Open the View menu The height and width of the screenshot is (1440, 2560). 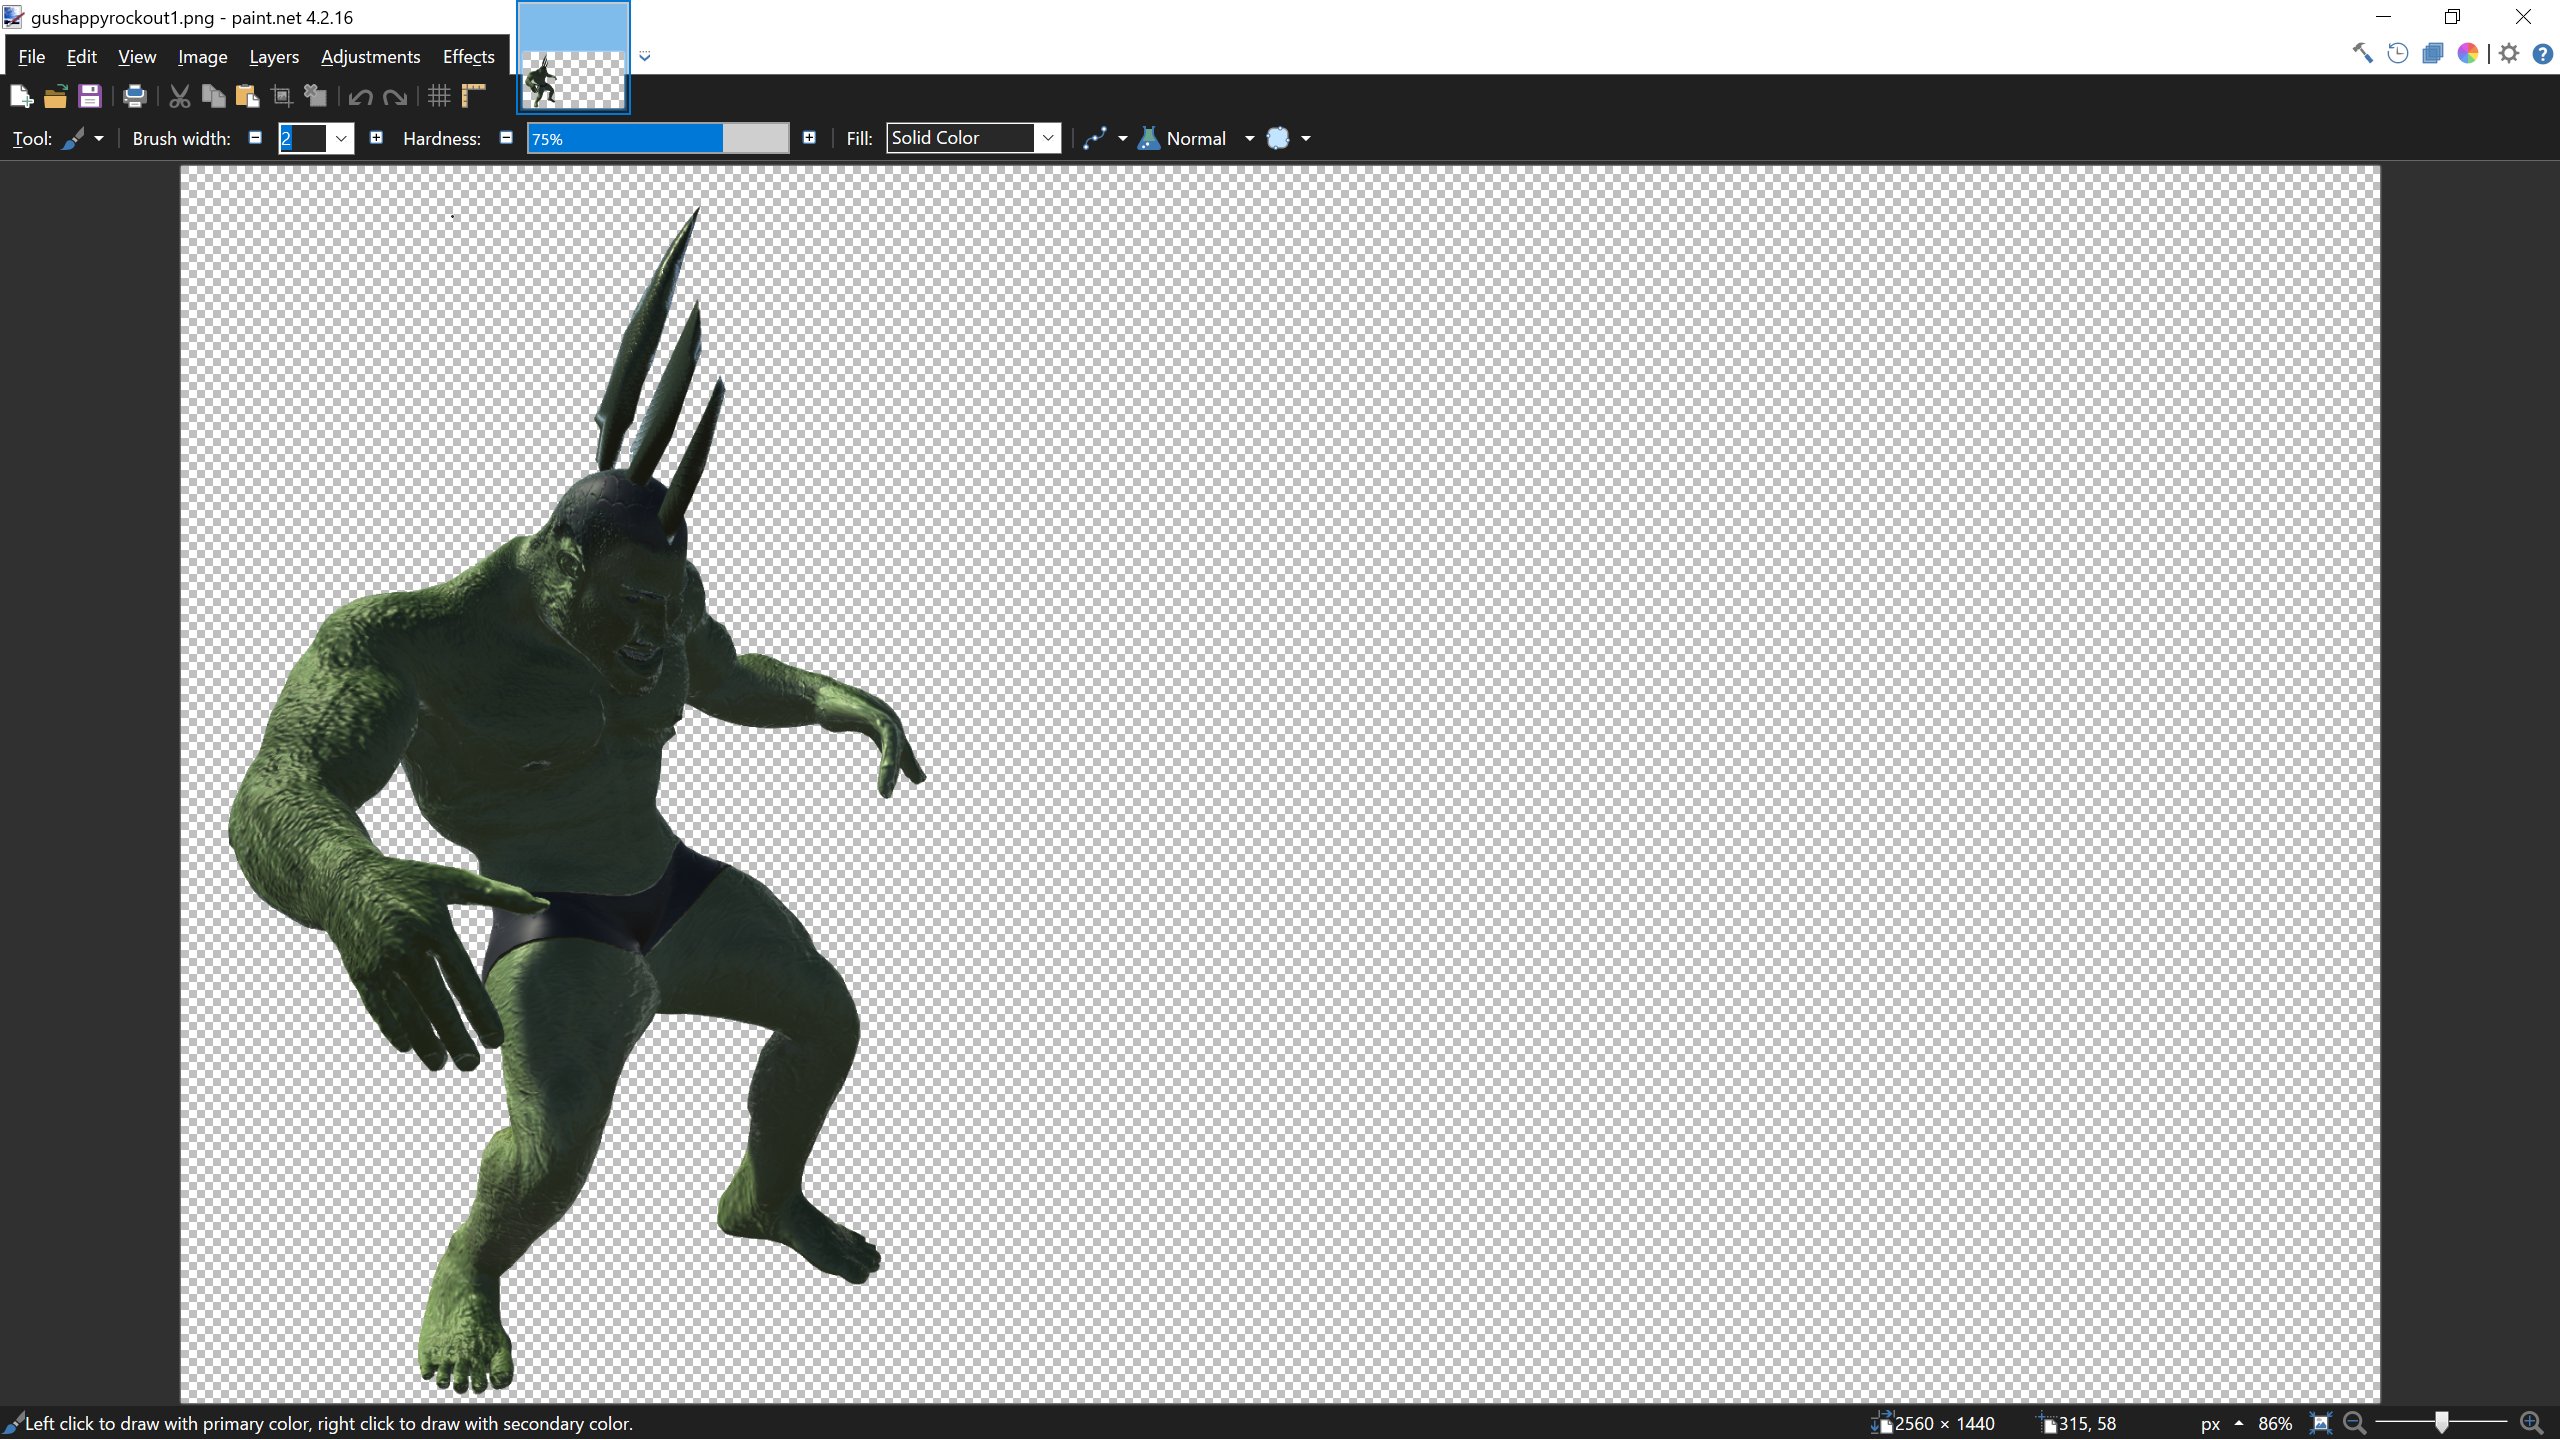click(x=137, y=57)
